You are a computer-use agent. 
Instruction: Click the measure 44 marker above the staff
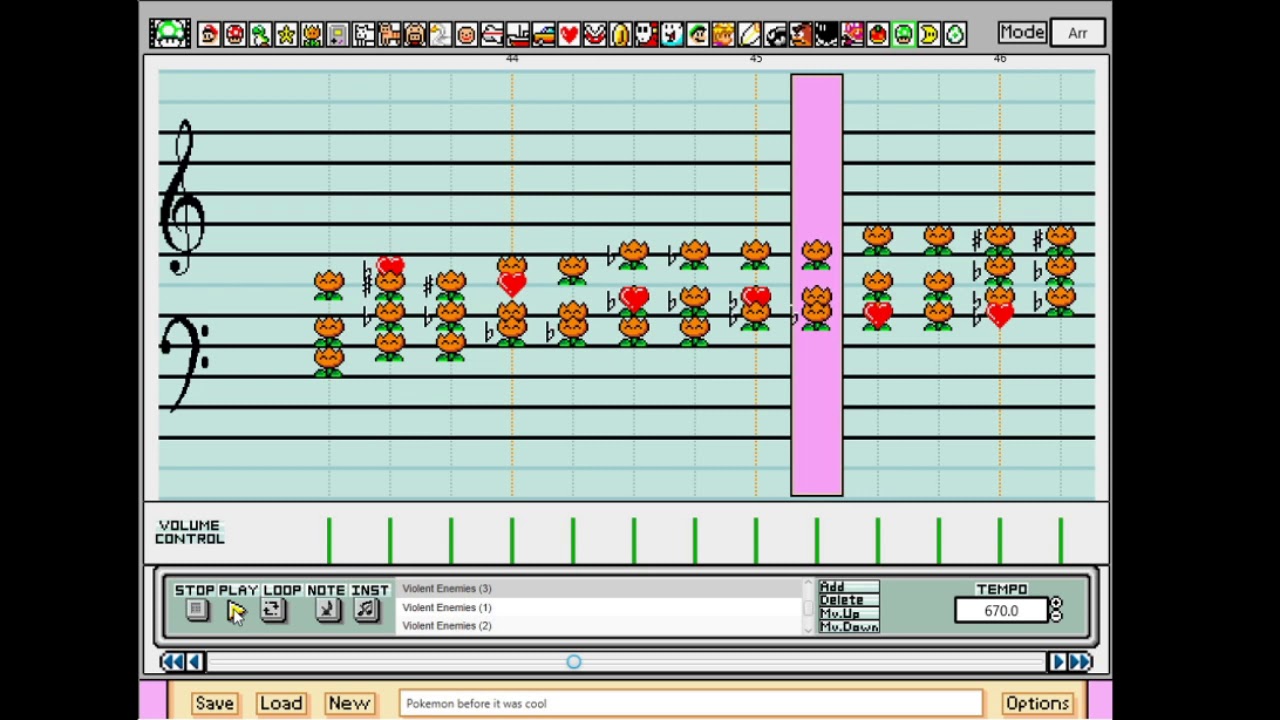(512, 59)
